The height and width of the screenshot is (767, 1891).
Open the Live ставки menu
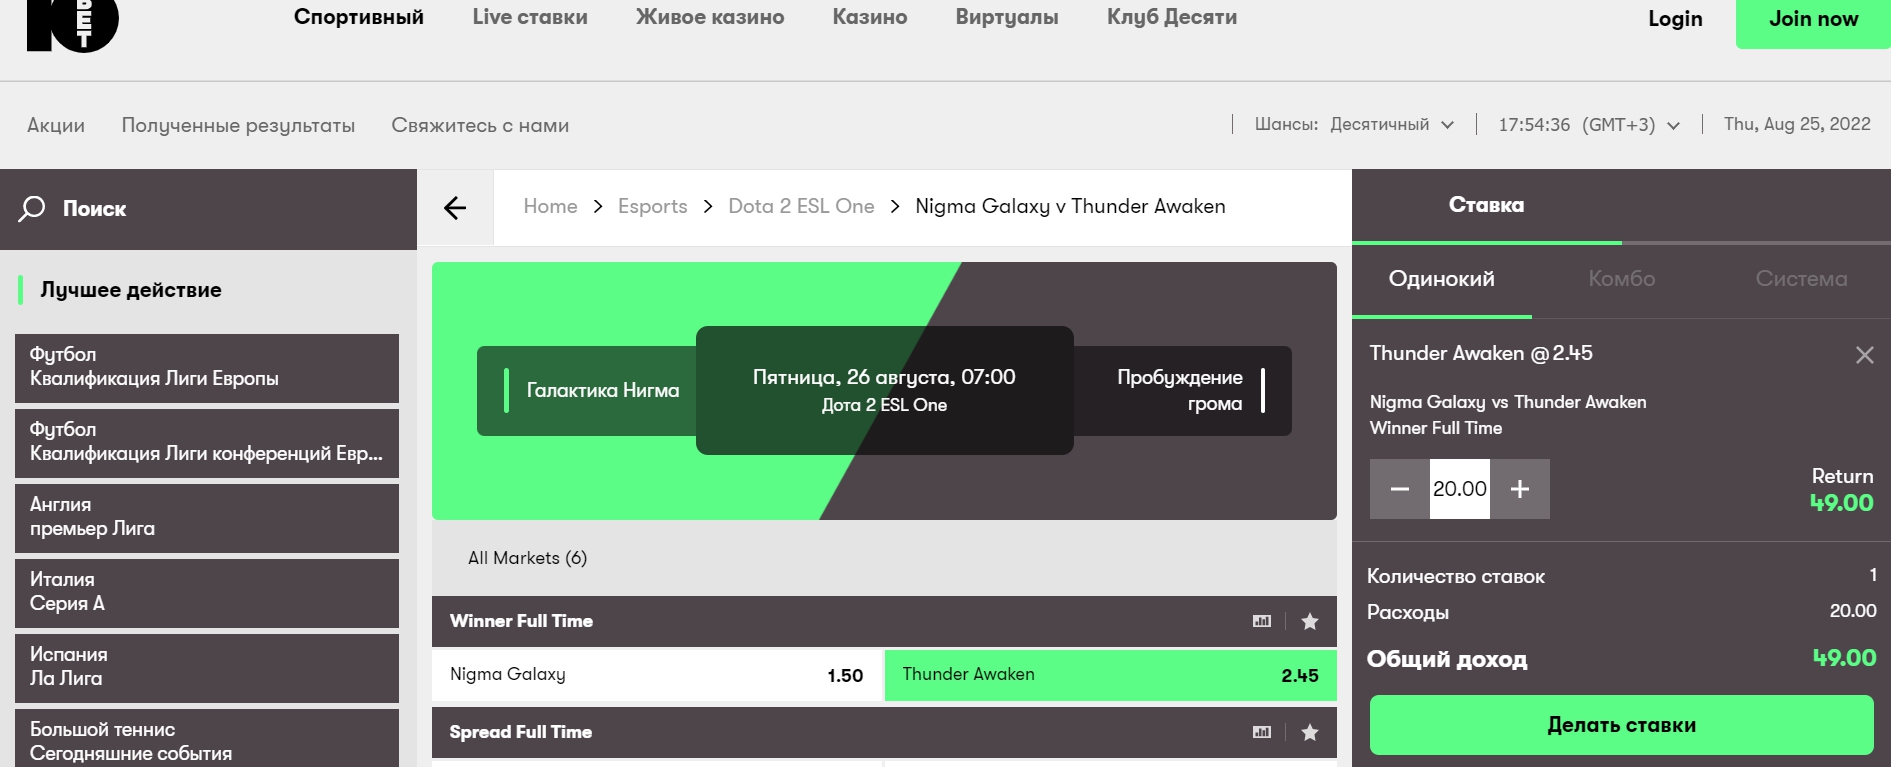[x=530, y=17]
